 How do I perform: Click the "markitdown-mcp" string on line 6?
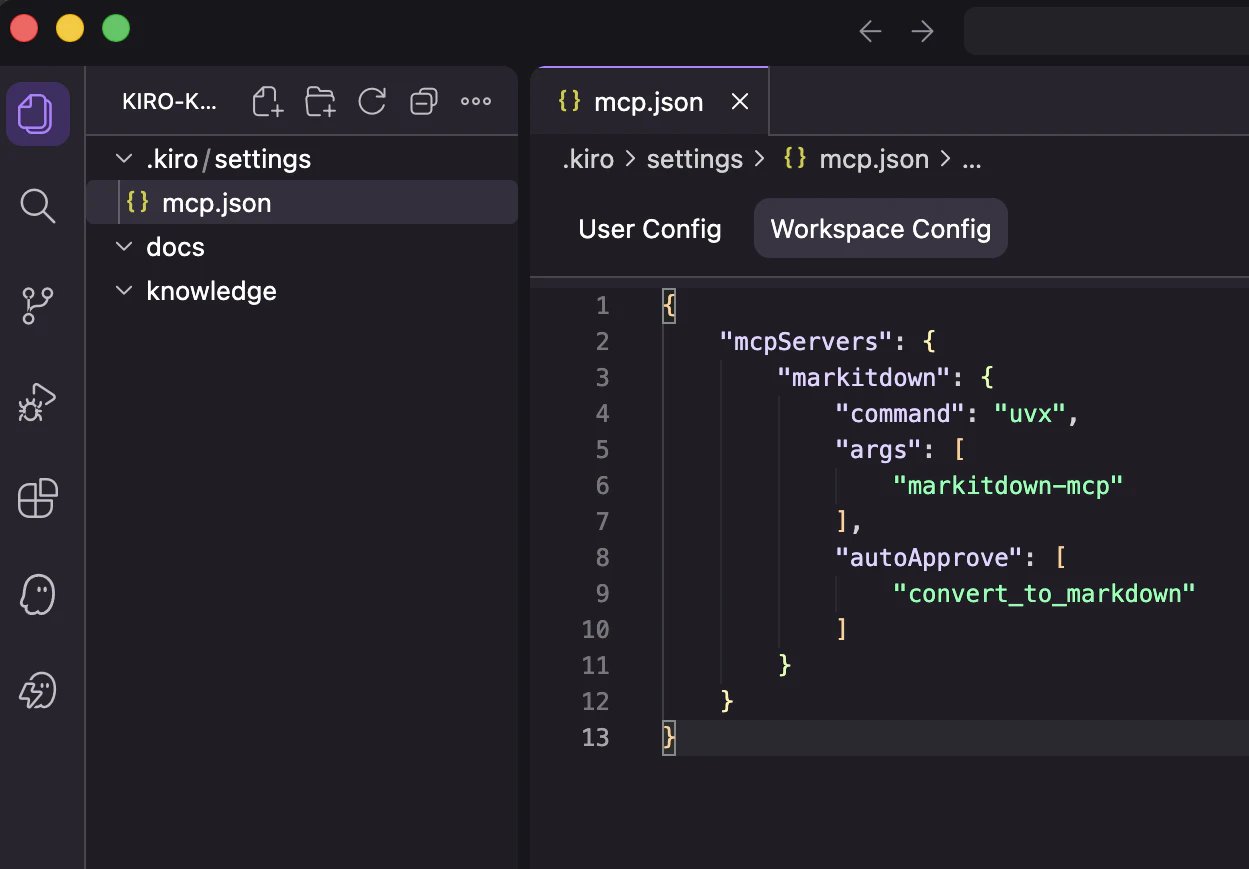pos(1009,486)
